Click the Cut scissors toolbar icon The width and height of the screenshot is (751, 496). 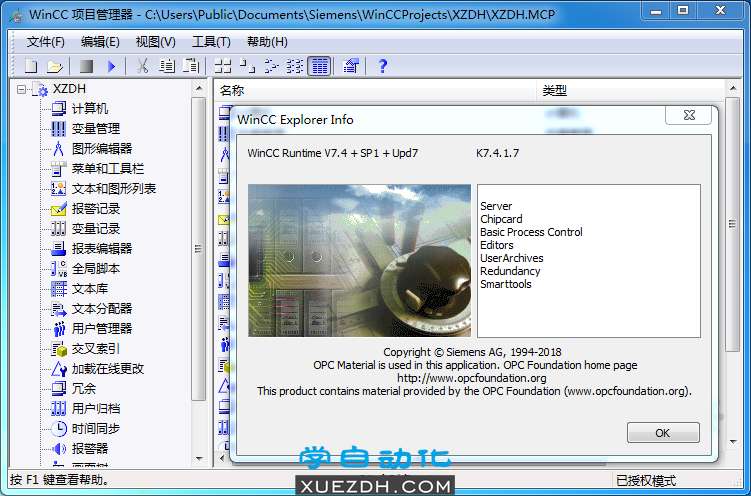pyautogui.click(x=142, y=66)
